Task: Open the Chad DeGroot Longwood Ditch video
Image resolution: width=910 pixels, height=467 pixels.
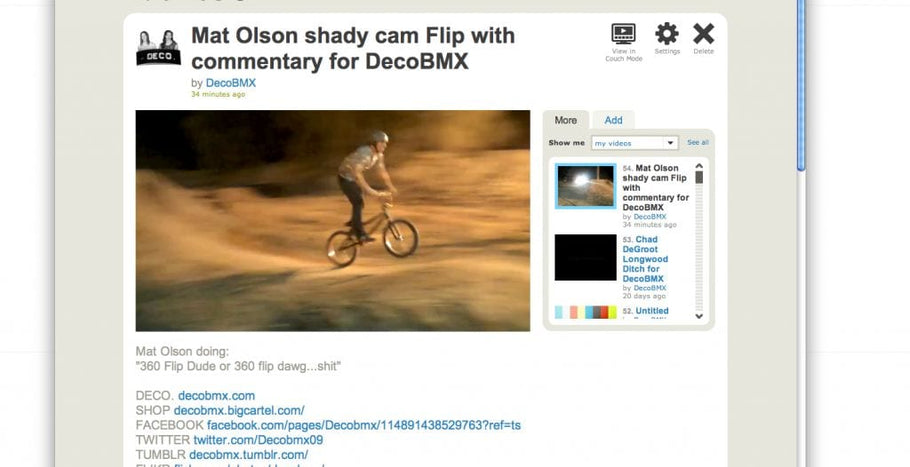Action: [645, 259]
